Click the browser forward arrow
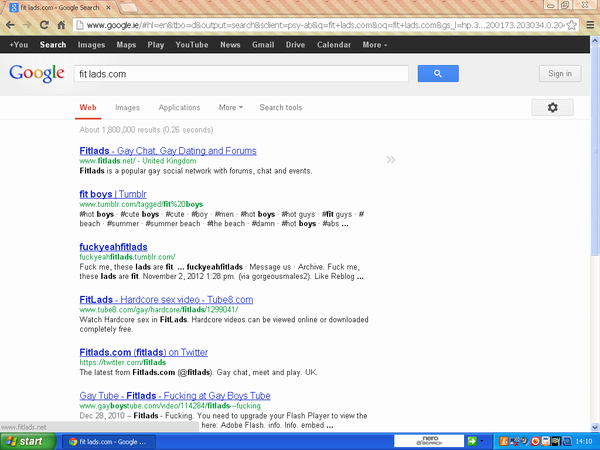Image resolution: width=600 pixels, height=450 pixels. (27, 25)
